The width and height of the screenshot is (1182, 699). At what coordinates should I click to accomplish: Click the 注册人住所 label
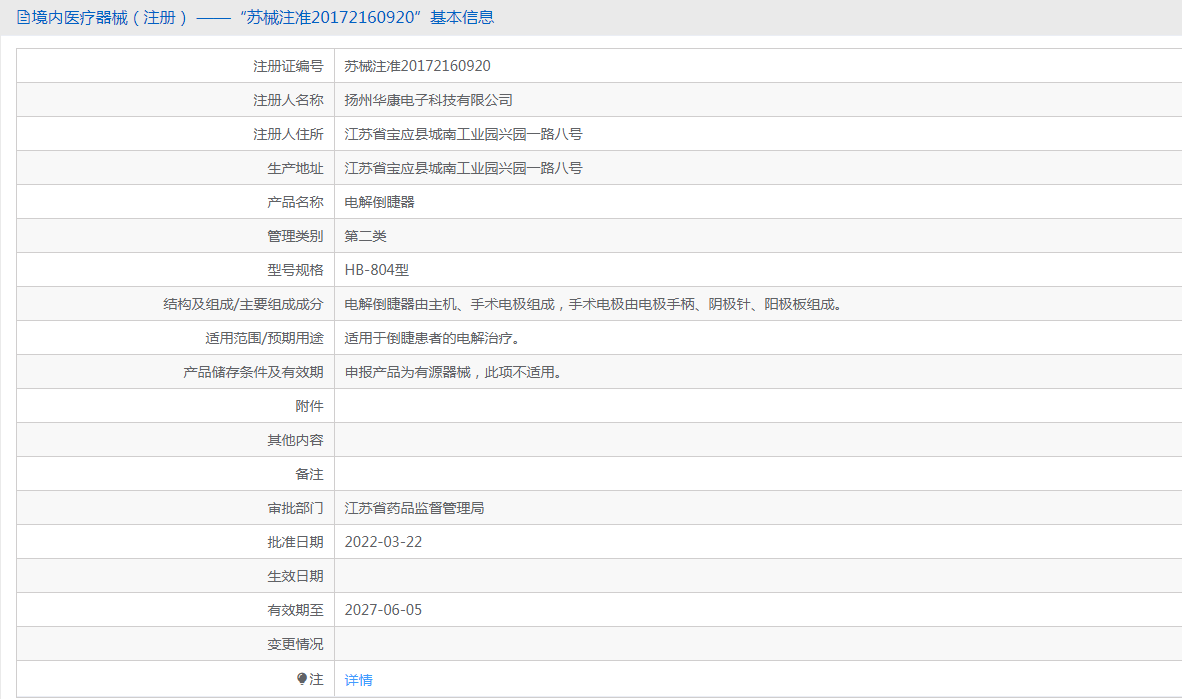[x=288, y=134]
